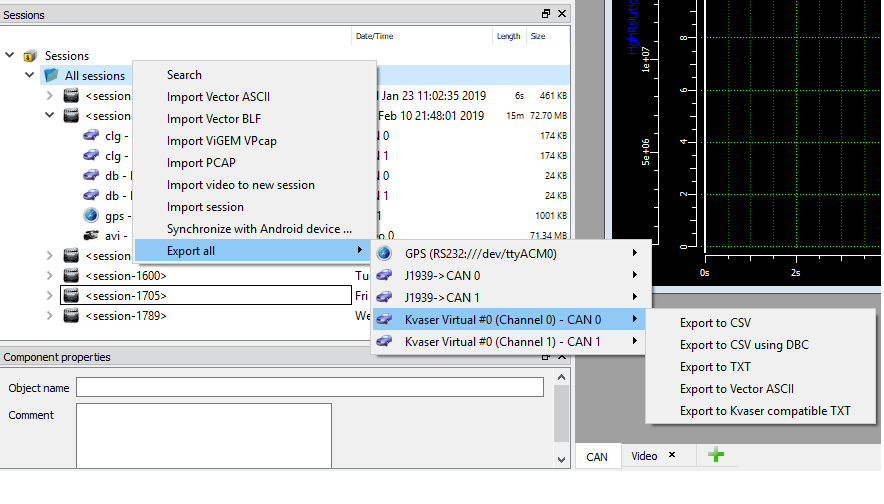Image resolution: width=884 pixels, height=504 pixels.
Task: Choose Export to TXT
Action: [x=761, y=367]
